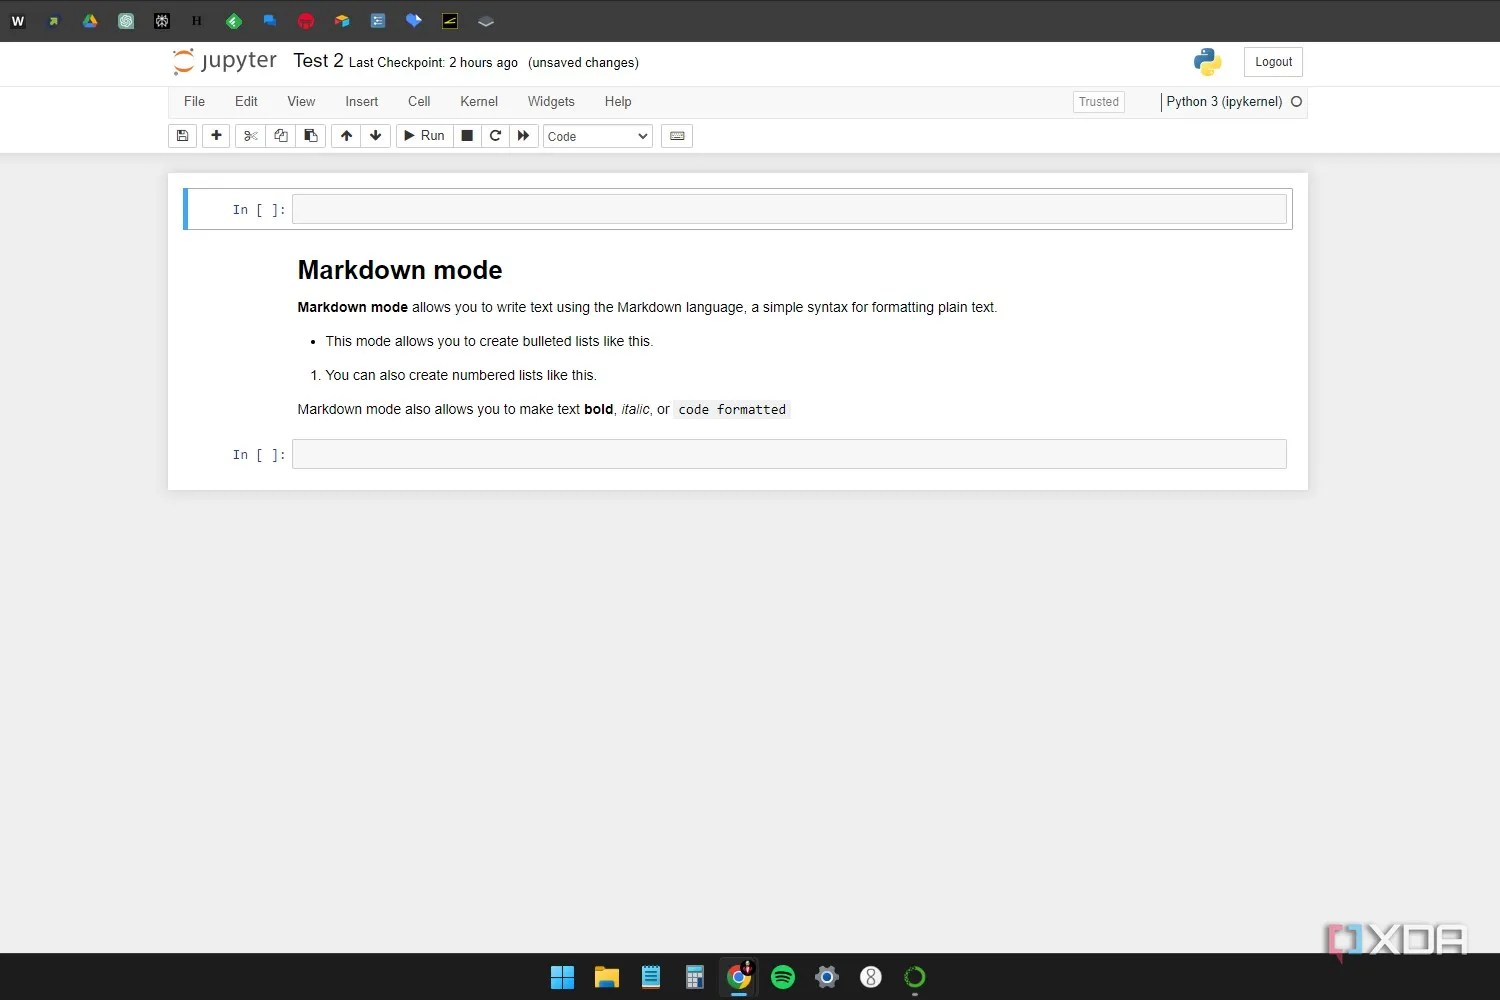The height and width of the screenshot is (1000, 1500).
Task: Open the command palette keyboard icon
Action: [677, 136]
